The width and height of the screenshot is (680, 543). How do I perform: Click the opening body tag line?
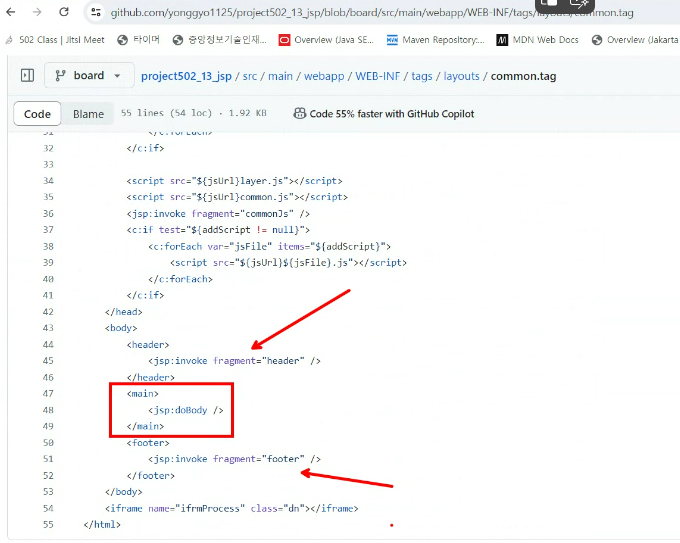[121, 328]
